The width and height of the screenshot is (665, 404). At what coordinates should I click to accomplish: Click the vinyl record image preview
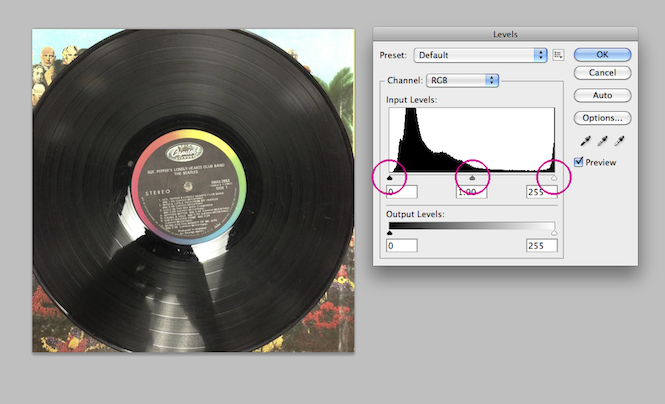click(x=193, y=190)
